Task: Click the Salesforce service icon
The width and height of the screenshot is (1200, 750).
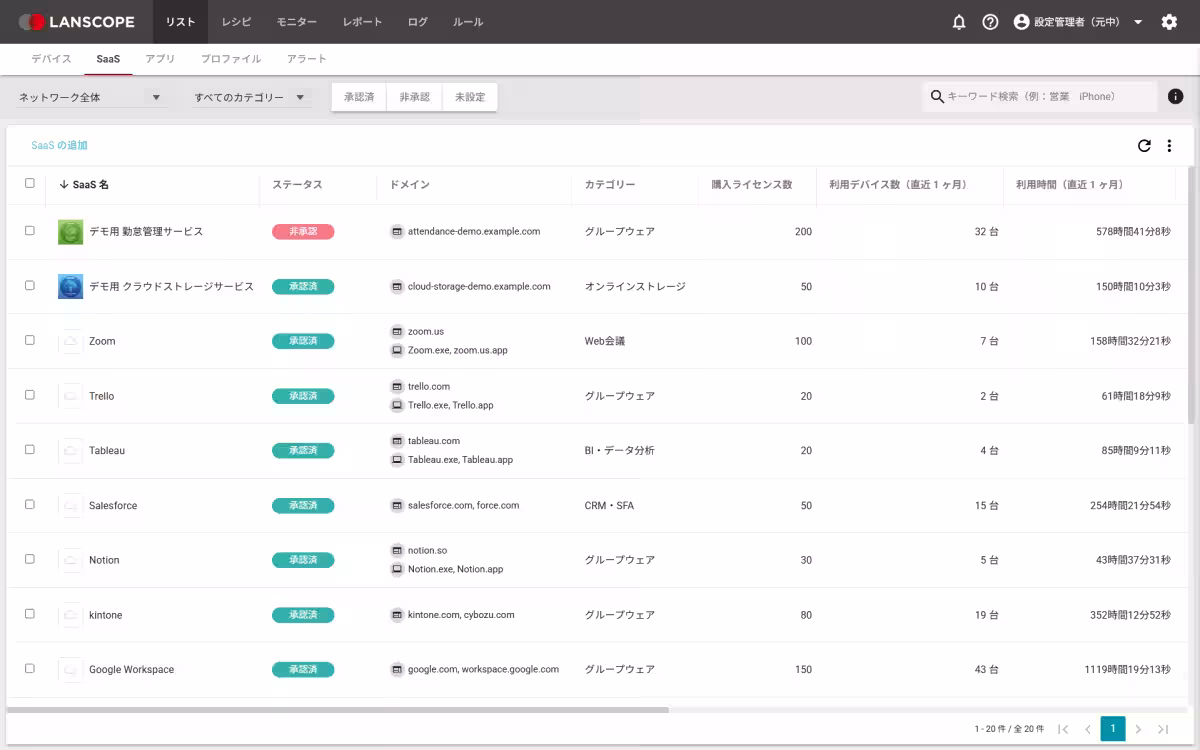Action: (70, 506)
